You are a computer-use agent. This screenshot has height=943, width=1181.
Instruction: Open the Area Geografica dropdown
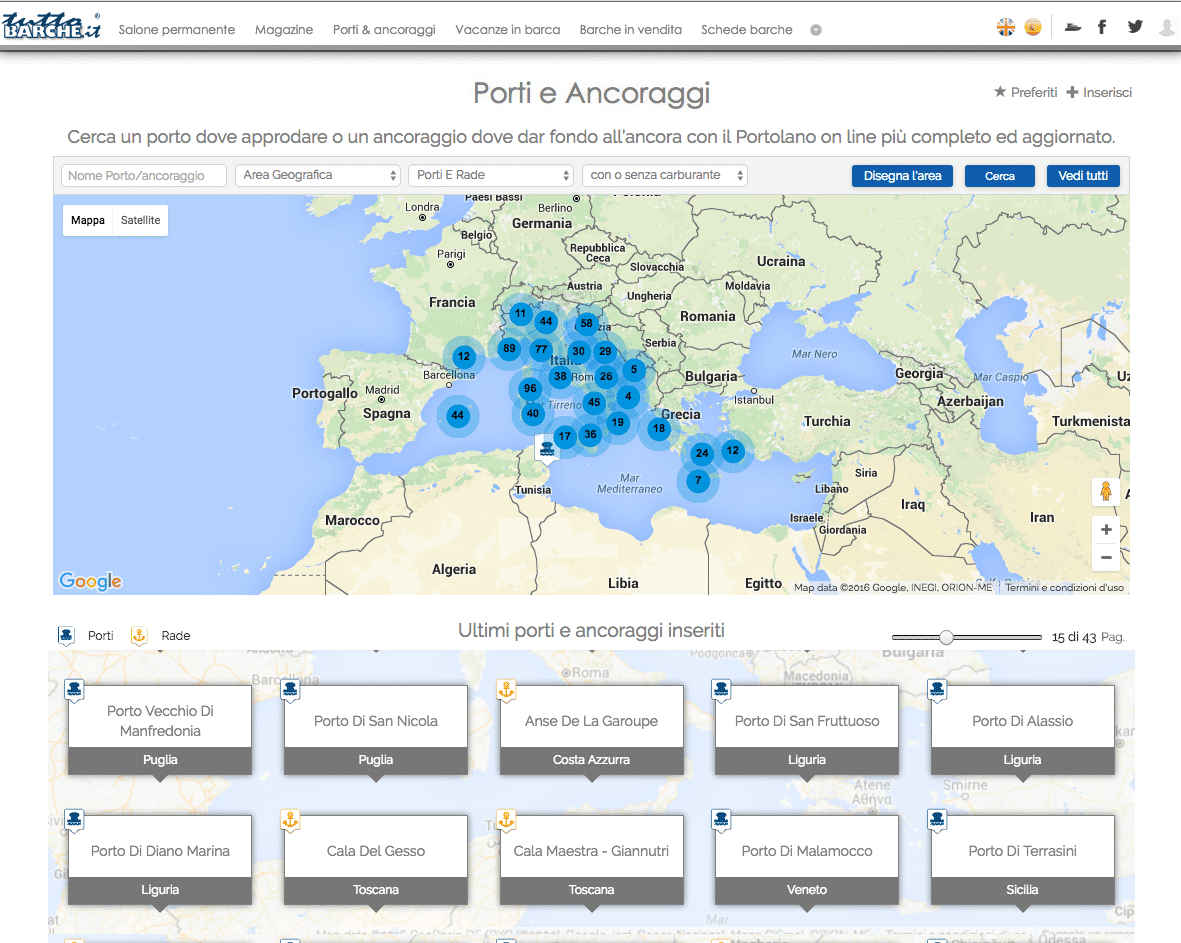[318, 175]
